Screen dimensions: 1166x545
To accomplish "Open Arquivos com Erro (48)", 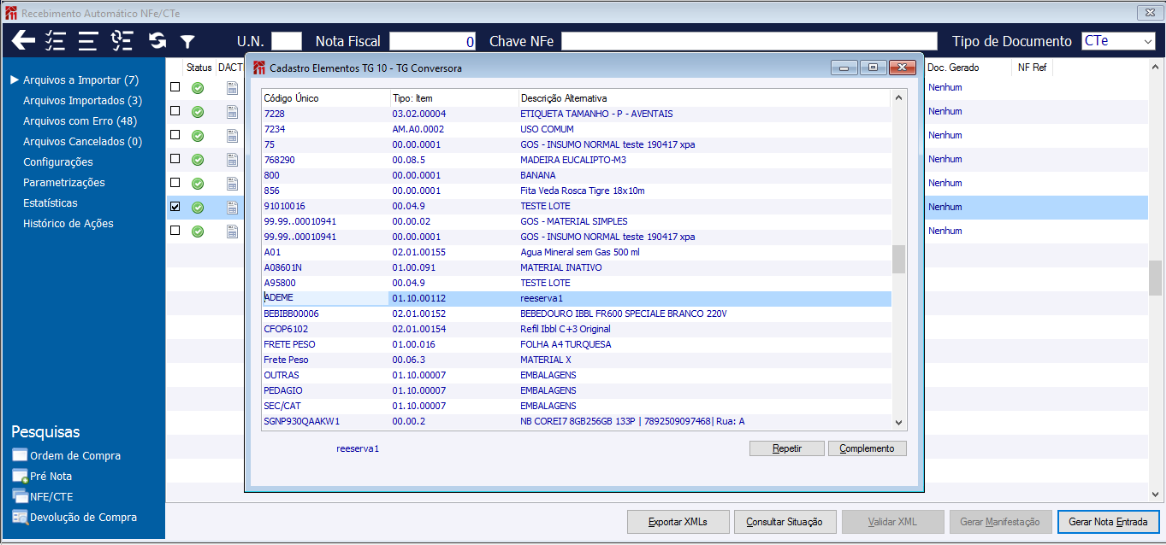I will tap(80, 120).
